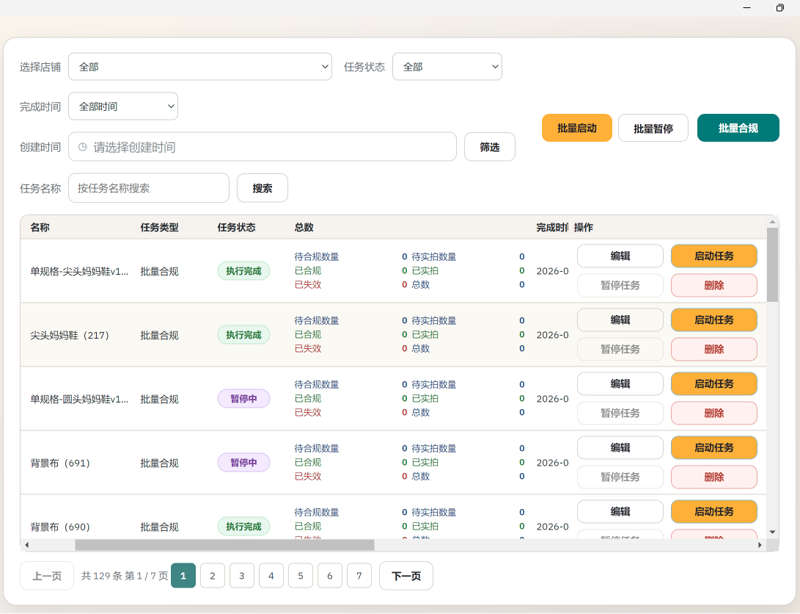Pause the 单规格-圆头妈妈鞋v1 task
The height and width of the screenshot is (614, 800).
click(620, 413)
